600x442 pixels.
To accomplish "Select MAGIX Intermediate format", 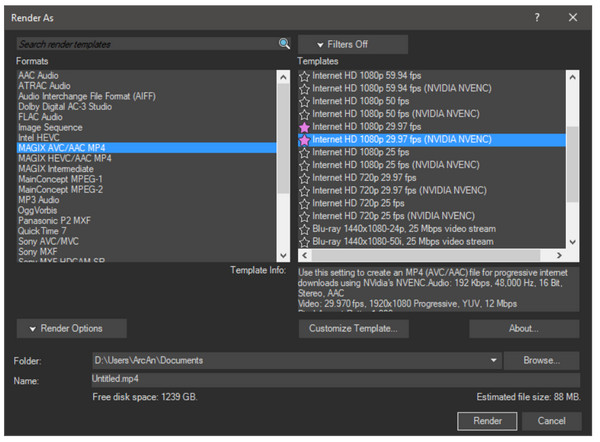I will pyautogui.click(x=147, y=168).
